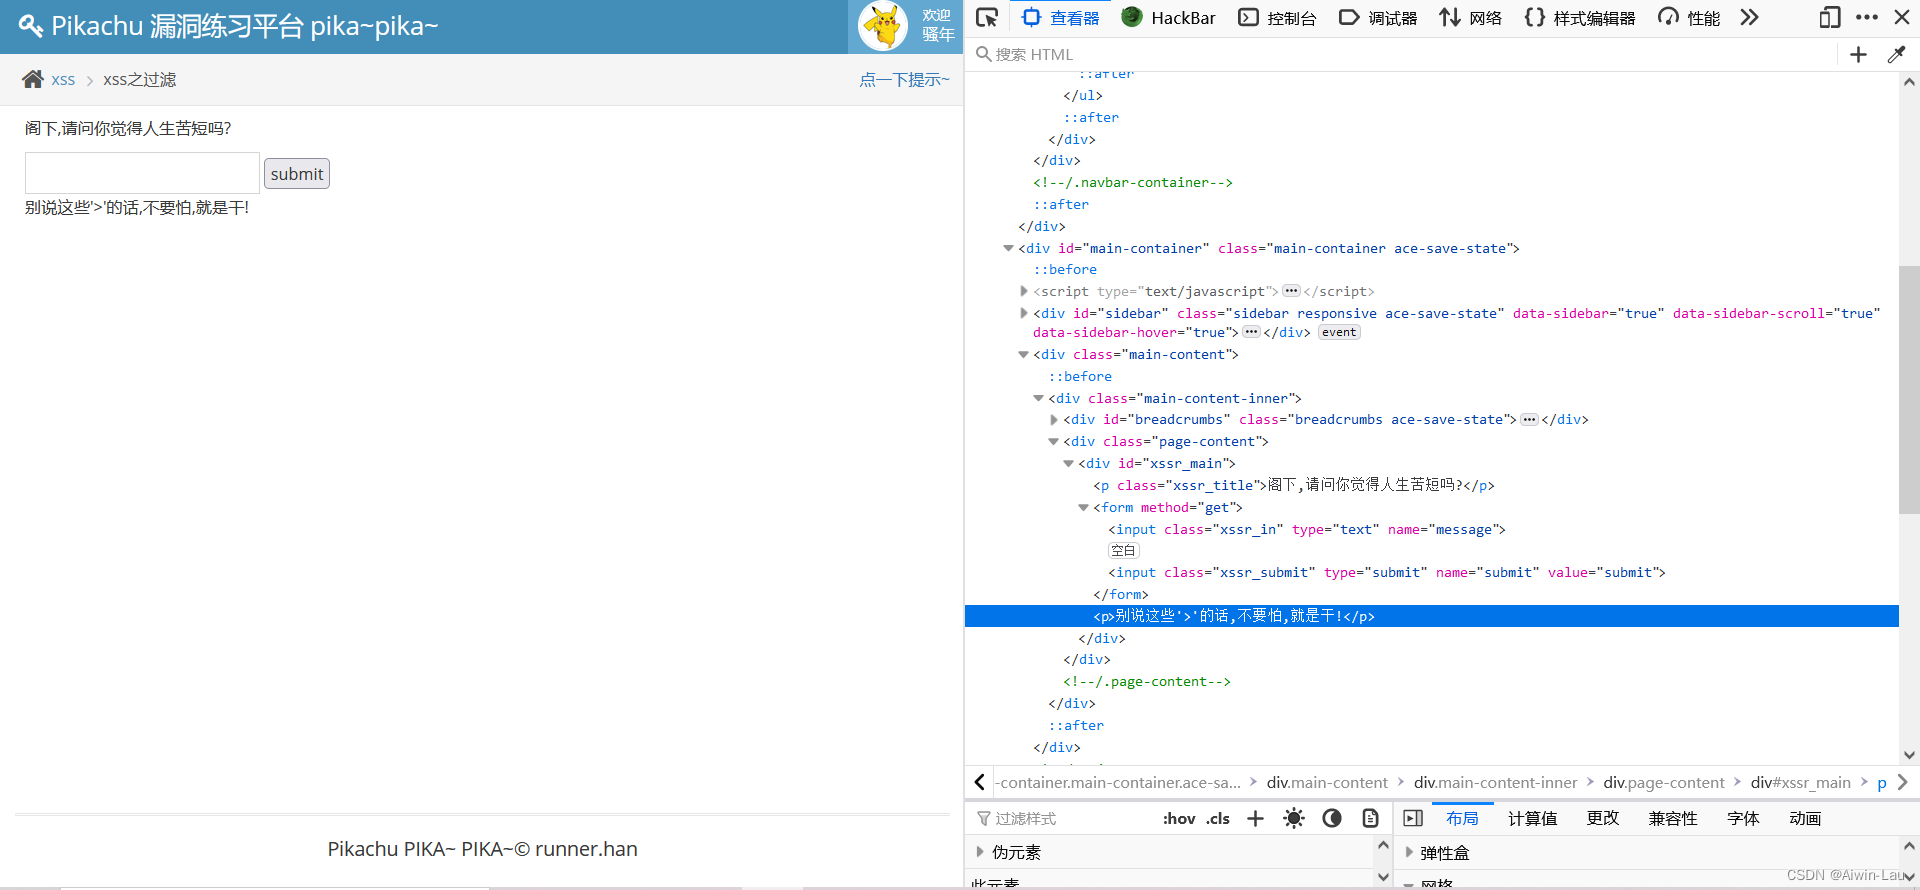The width and height of the screenshot is (1920, 890).
Task: Select the input name=message node
Action: coord(1307,529)
